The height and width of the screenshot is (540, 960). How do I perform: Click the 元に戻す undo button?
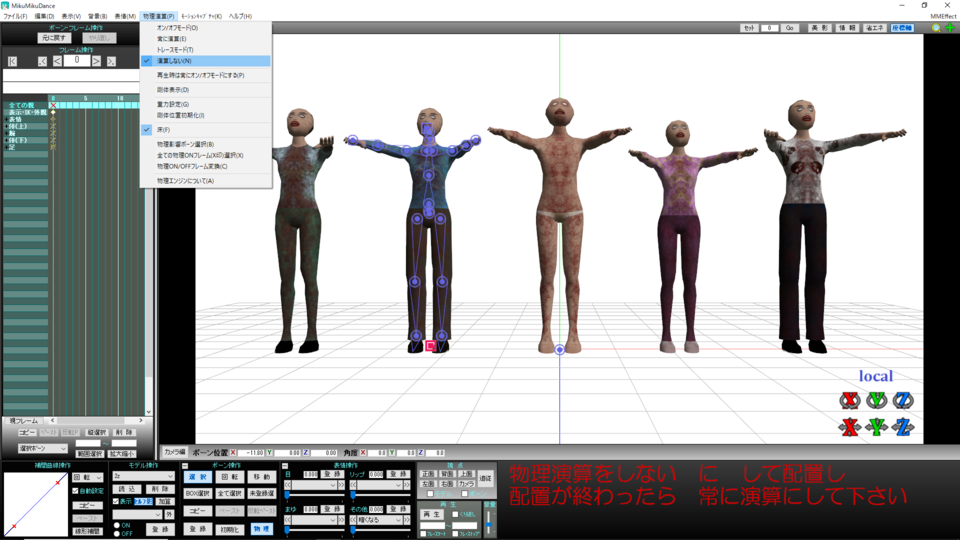click(54, 38)
